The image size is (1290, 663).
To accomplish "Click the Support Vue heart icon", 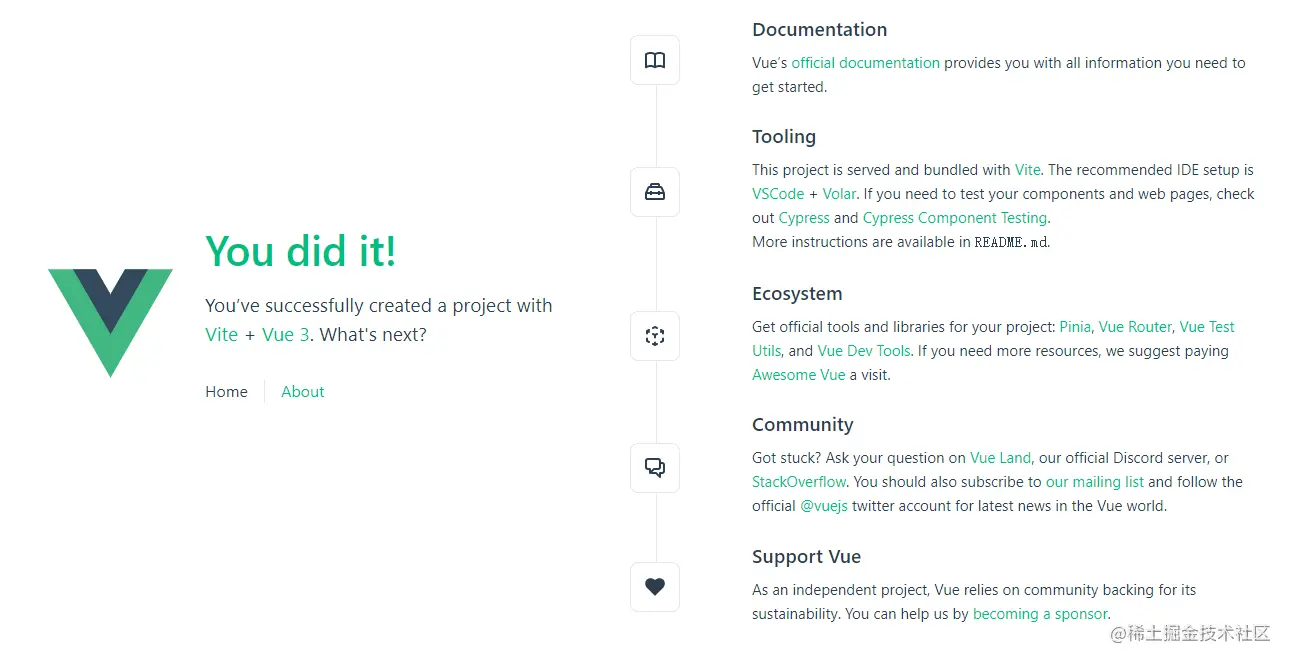I will pyautogui.click(x=655, y=587).
